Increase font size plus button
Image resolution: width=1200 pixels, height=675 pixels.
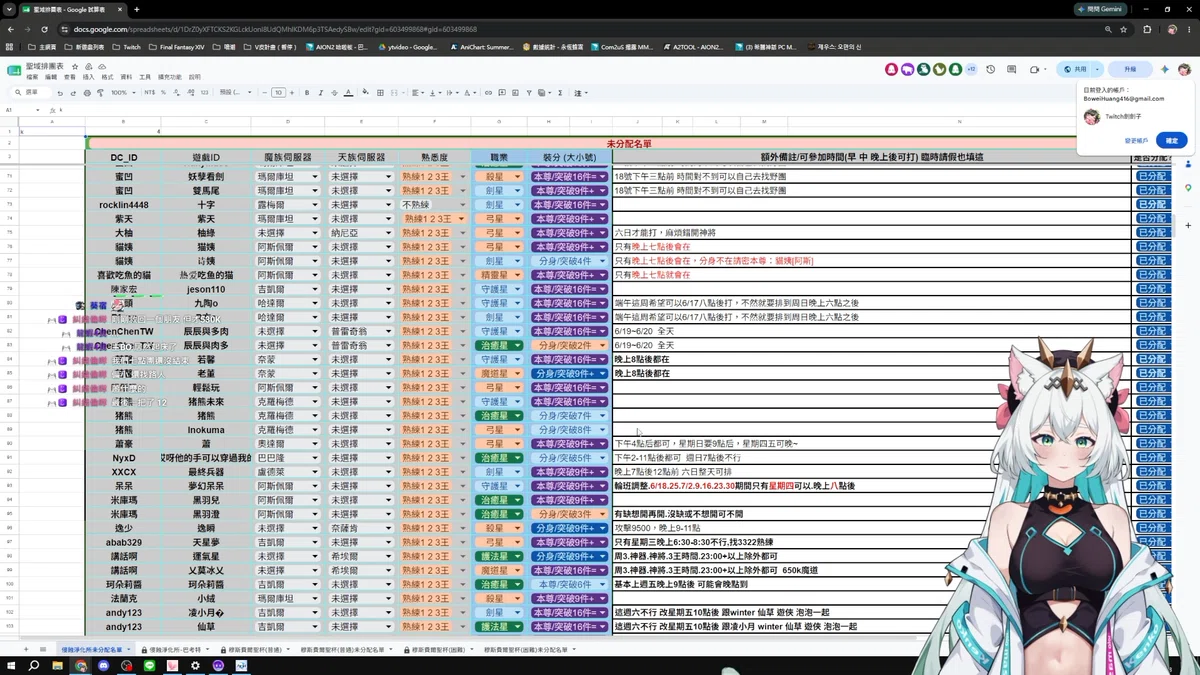[x=292, y=93]
